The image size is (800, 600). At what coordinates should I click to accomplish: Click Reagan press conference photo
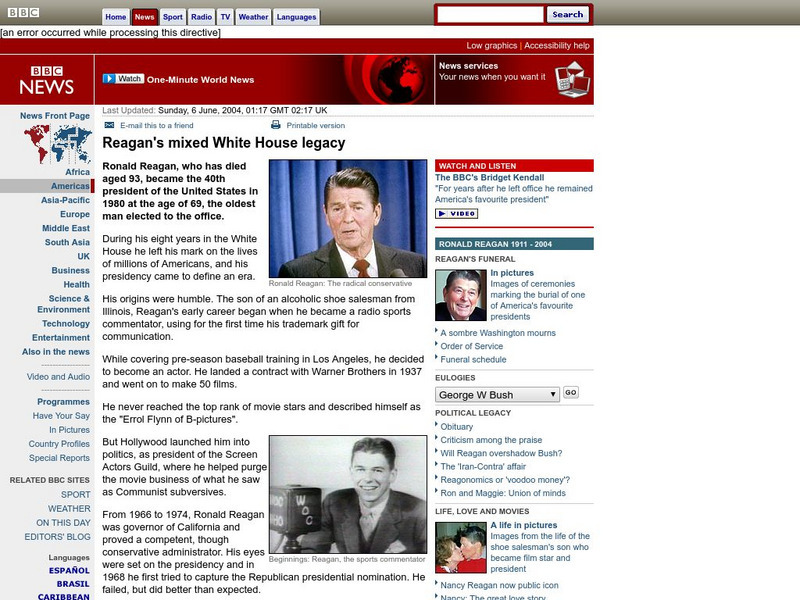348,218
